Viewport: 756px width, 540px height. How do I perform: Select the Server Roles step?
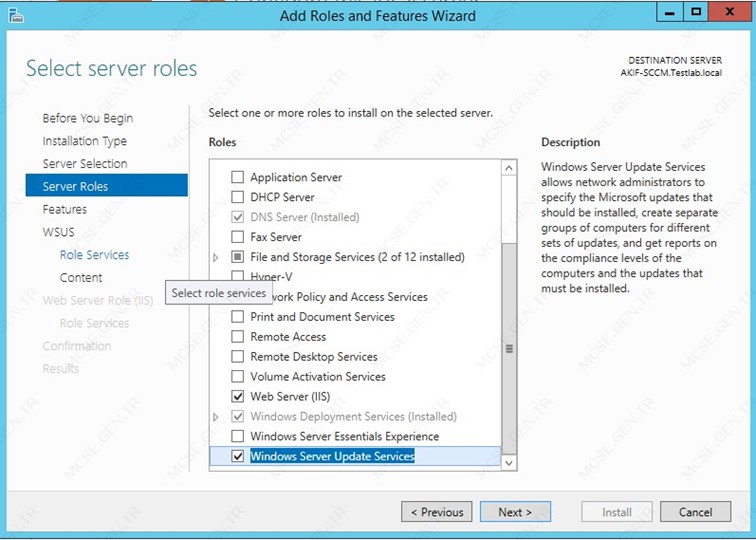(x=107, y=186)
